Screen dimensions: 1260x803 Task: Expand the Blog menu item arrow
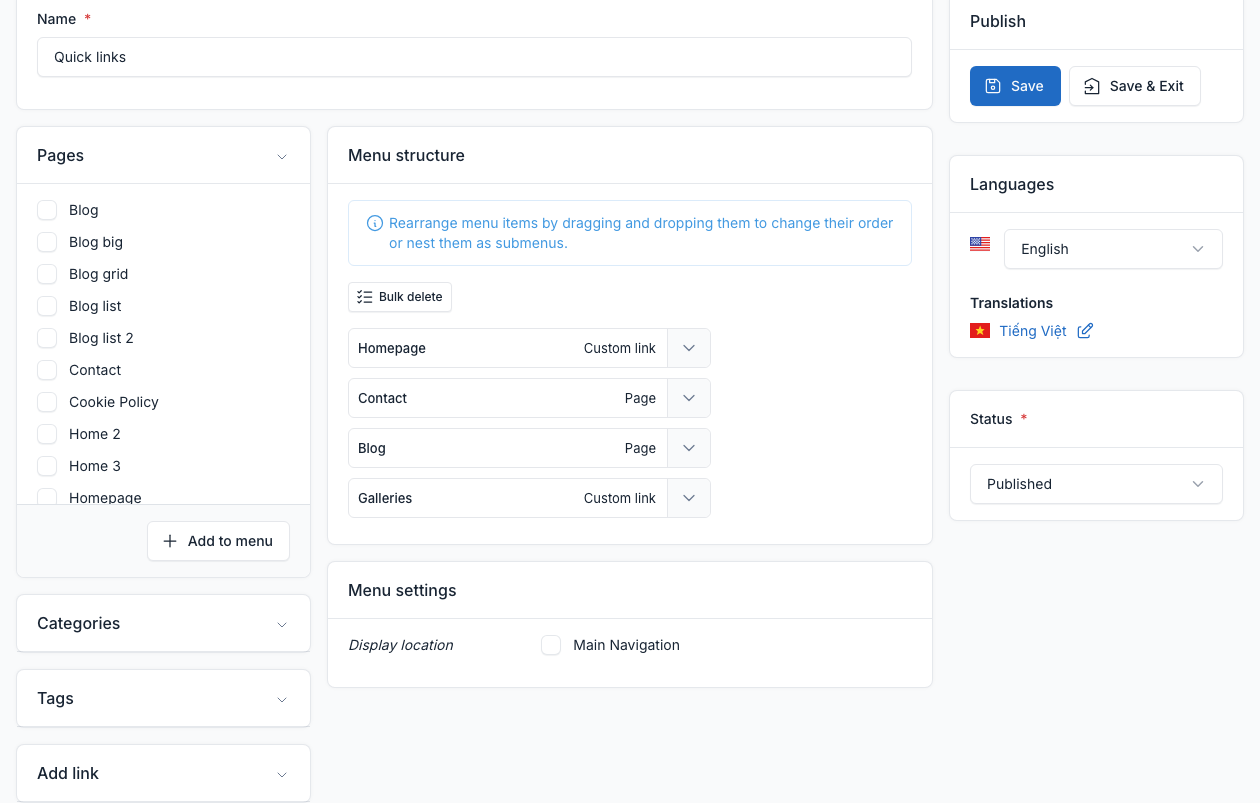coord(689,448)
